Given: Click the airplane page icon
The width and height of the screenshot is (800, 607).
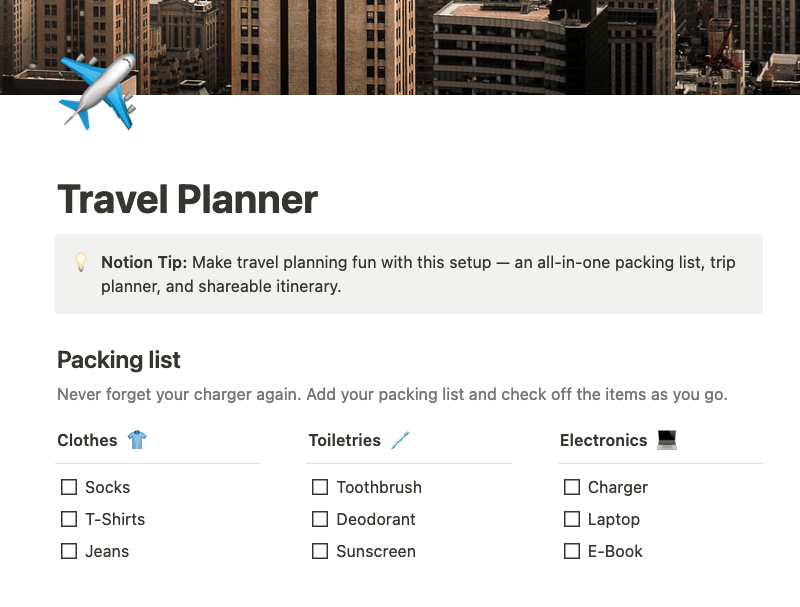Looking at the screenshot, I should point(97,91).
